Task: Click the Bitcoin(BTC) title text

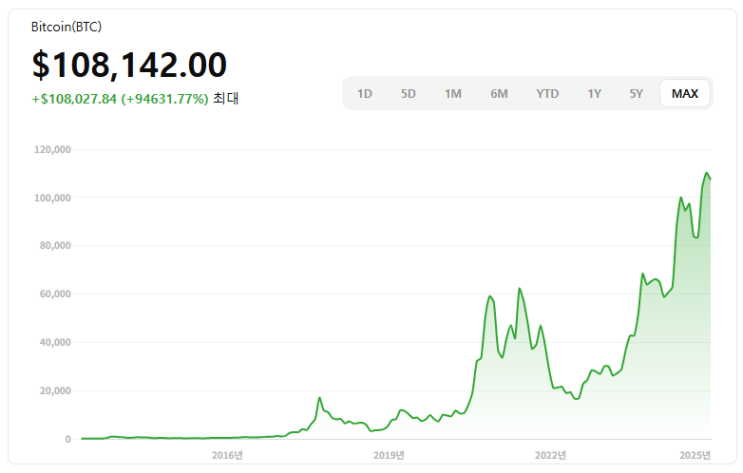Action: pyautogui.click(x=66, y=27)
